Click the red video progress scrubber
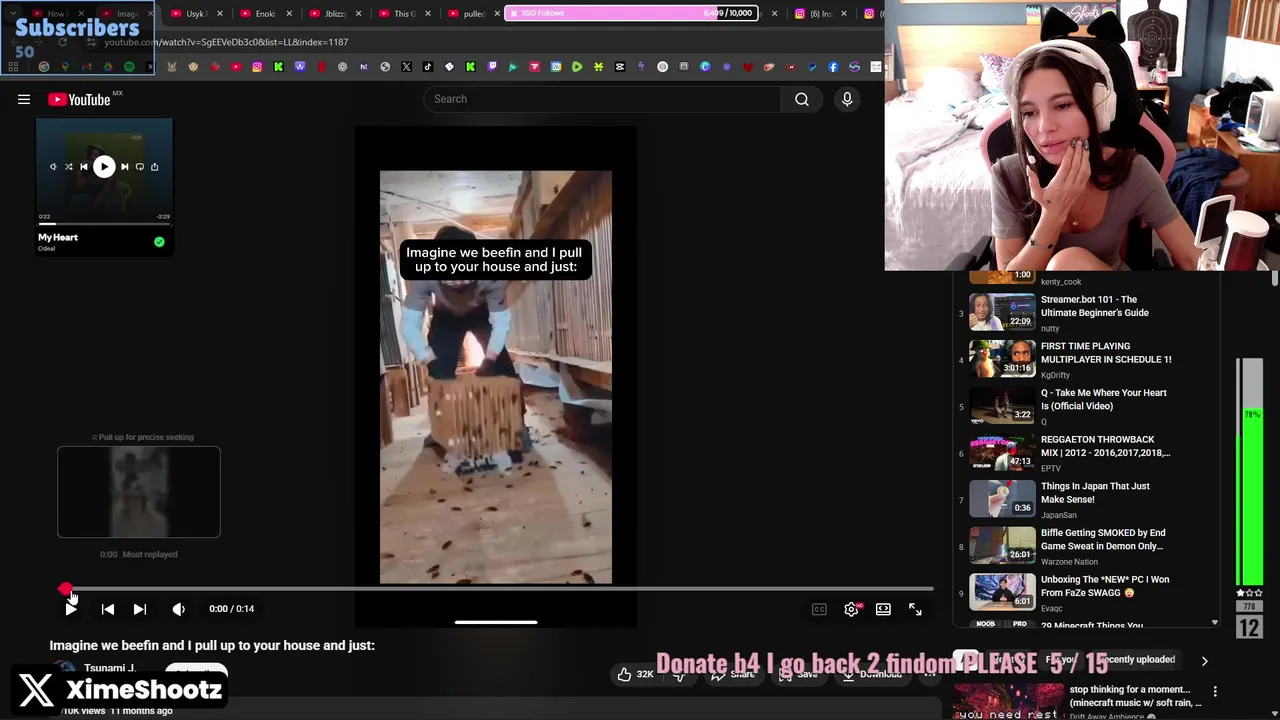Screen dimensions: 1280x720 [65, 590]
